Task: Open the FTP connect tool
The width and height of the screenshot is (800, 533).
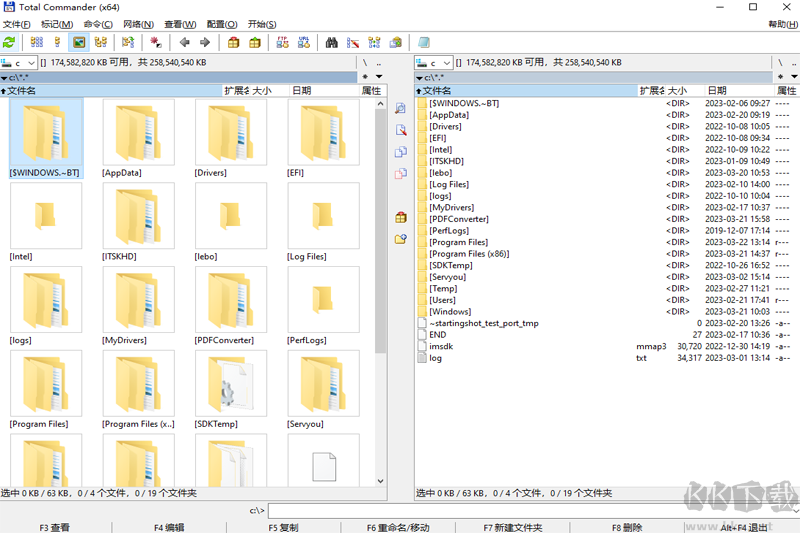Action: (x=282, y=43)
